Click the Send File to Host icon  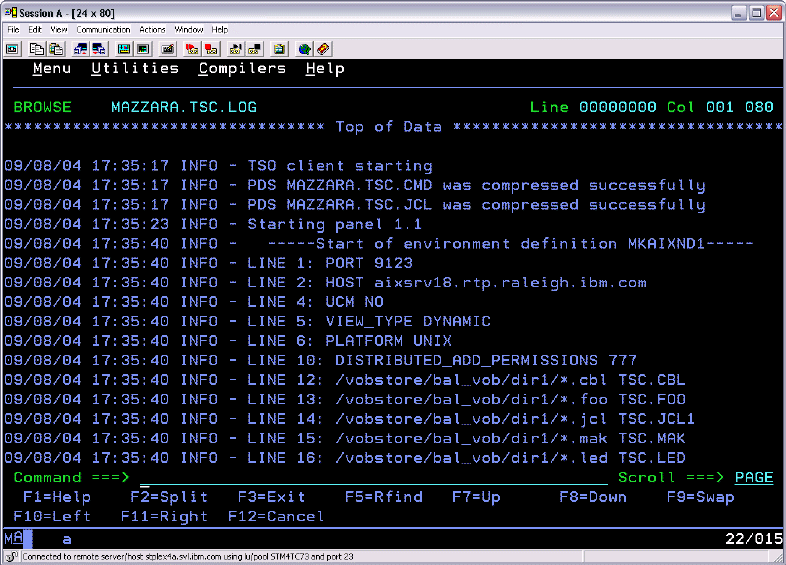point(80,49)
